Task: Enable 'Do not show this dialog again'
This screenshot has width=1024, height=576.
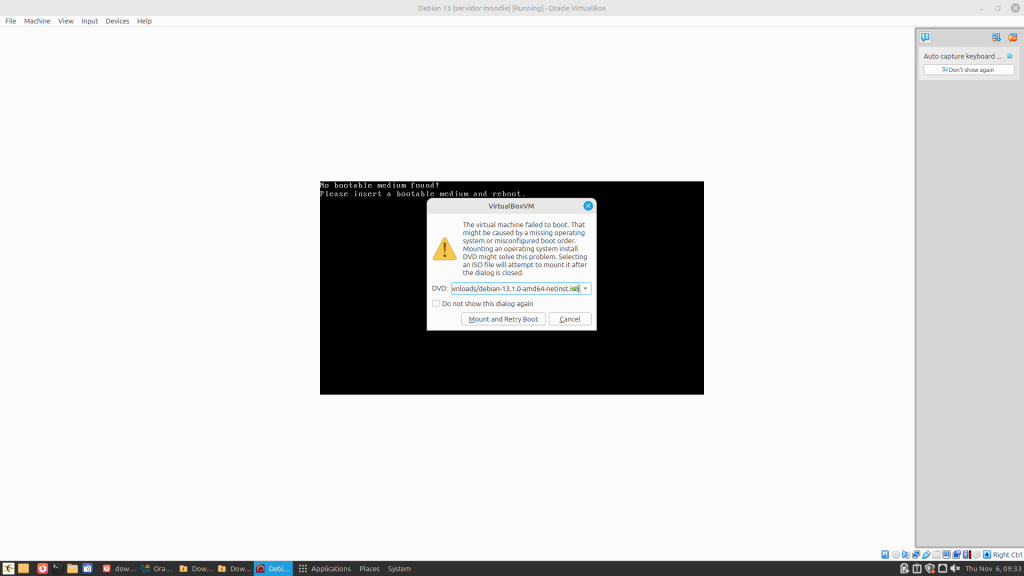Action: click(436, 304)
